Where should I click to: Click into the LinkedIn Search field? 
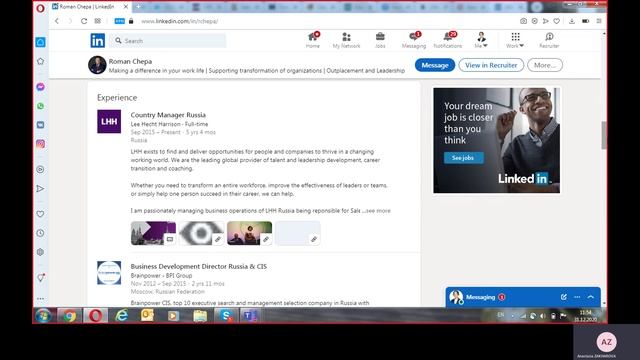coord(168,41)
